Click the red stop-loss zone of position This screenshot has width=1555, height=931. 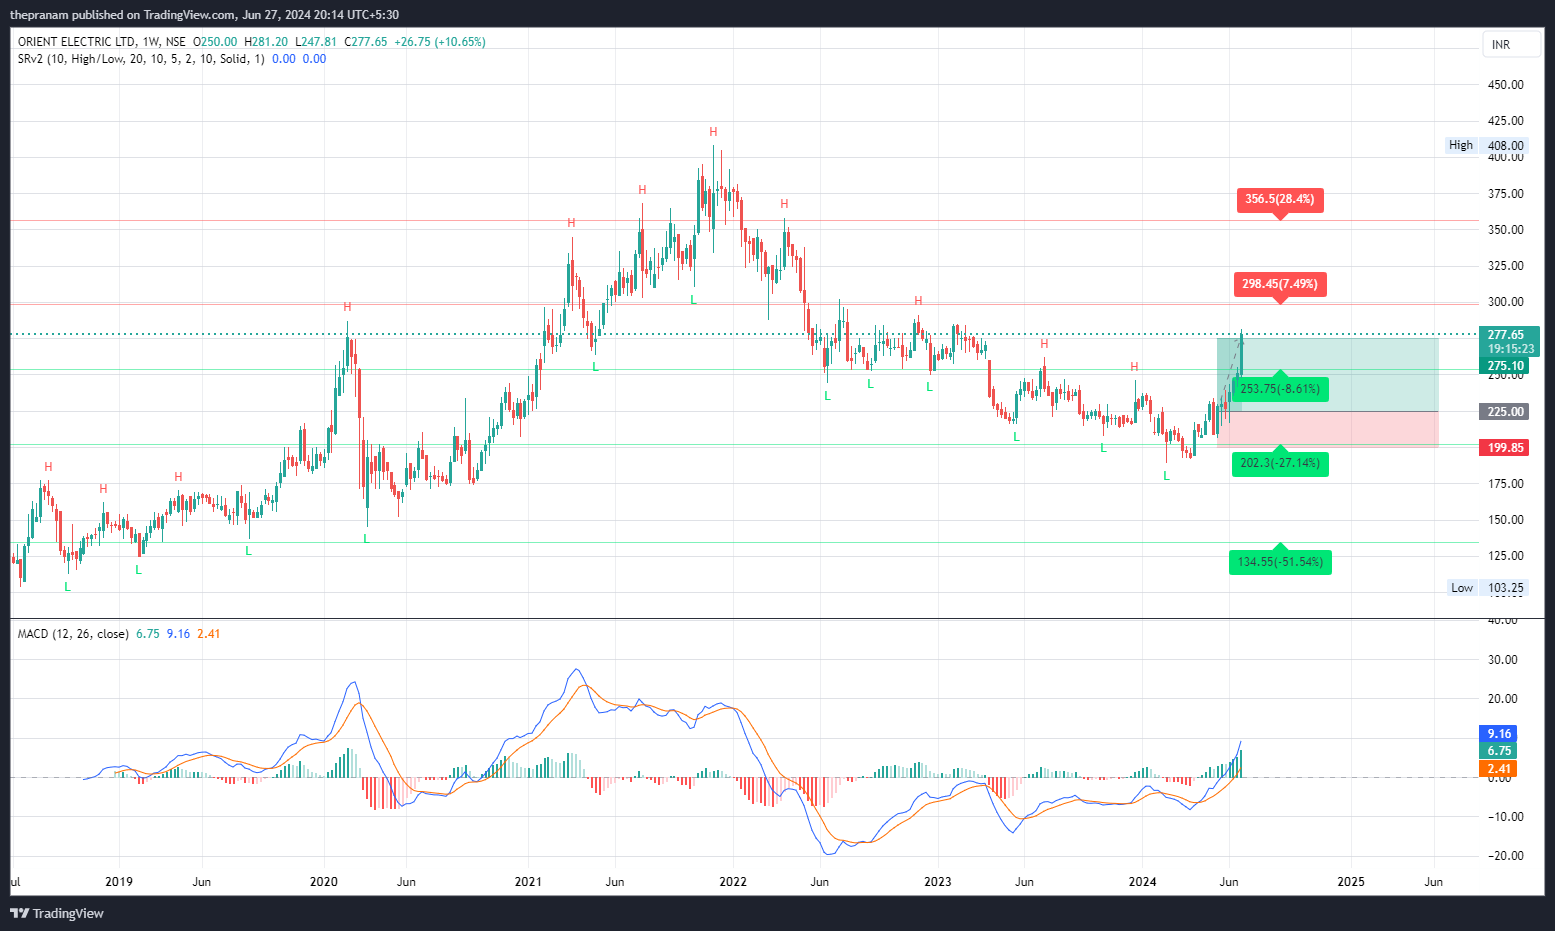[1328, 429]
